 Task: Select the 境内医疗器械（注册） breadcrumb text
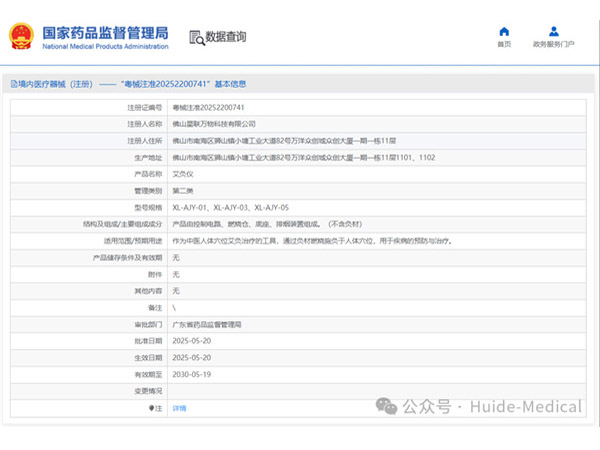(49, 84)
